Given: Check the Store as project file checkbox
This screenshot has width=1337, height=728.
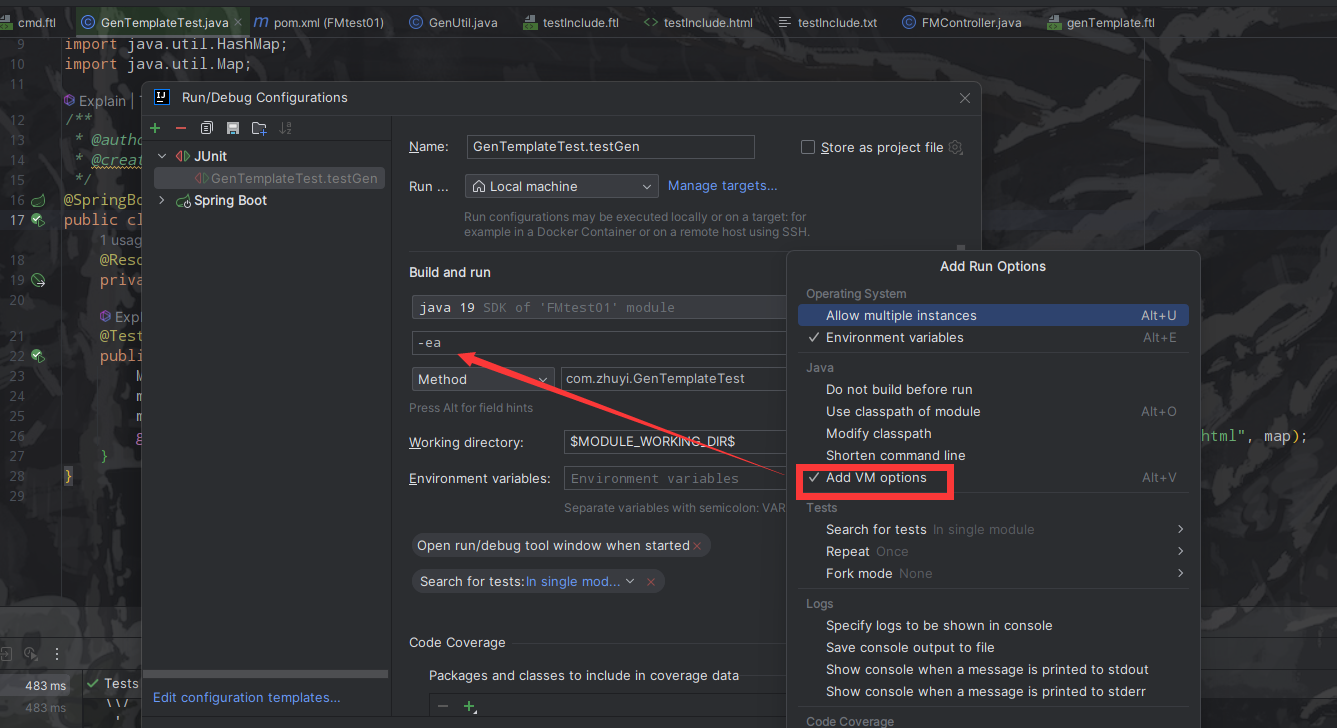Looking at the screenshot, I should coord(807,147).
